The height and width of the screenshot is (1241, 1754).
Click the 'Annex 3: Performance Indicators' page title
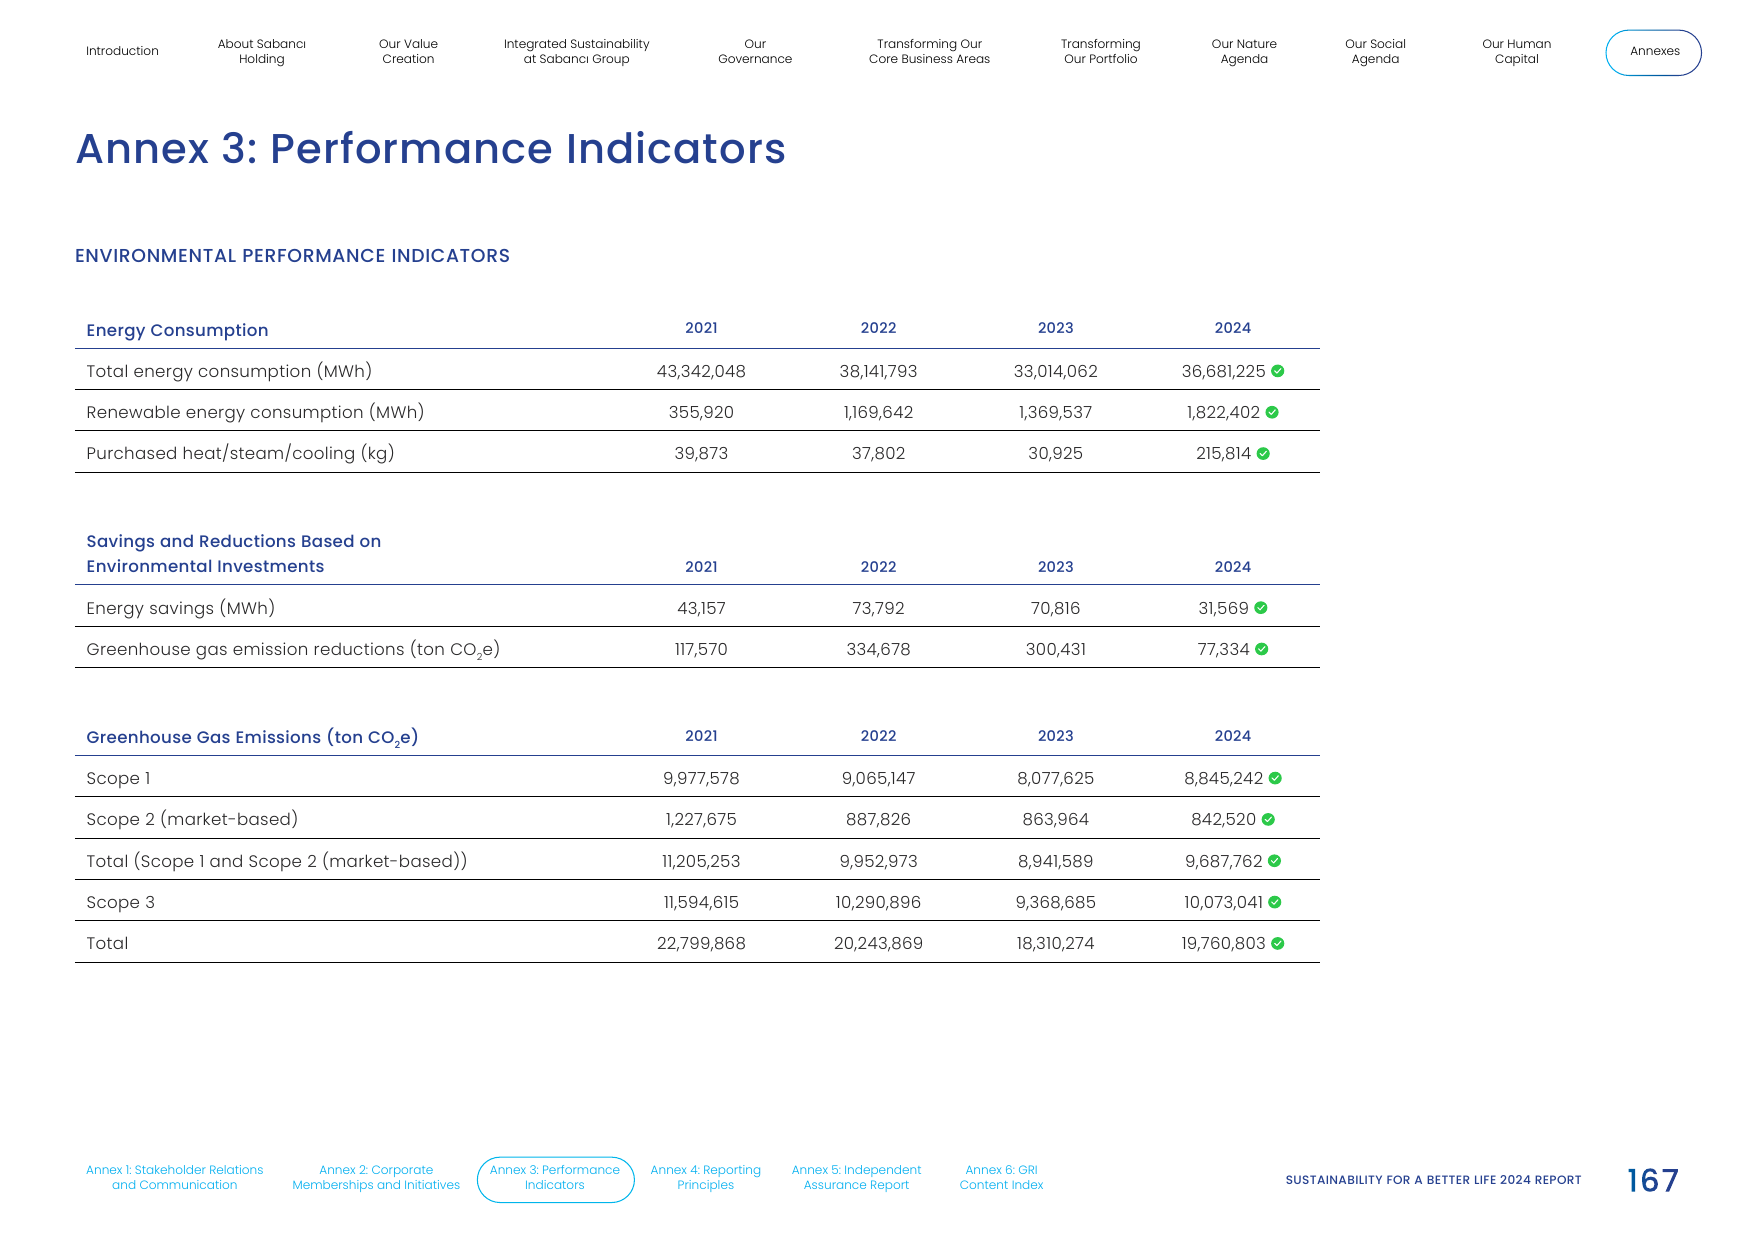[431, 148]
